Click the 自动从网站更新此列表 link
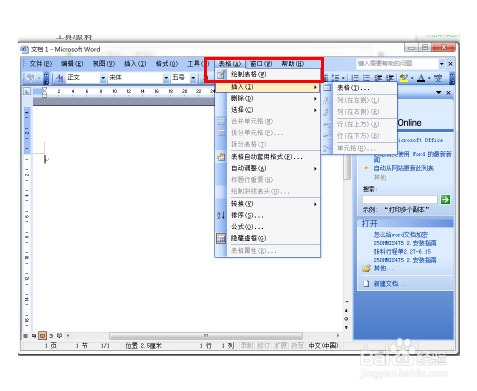The image size is (477, 391). 403,168
